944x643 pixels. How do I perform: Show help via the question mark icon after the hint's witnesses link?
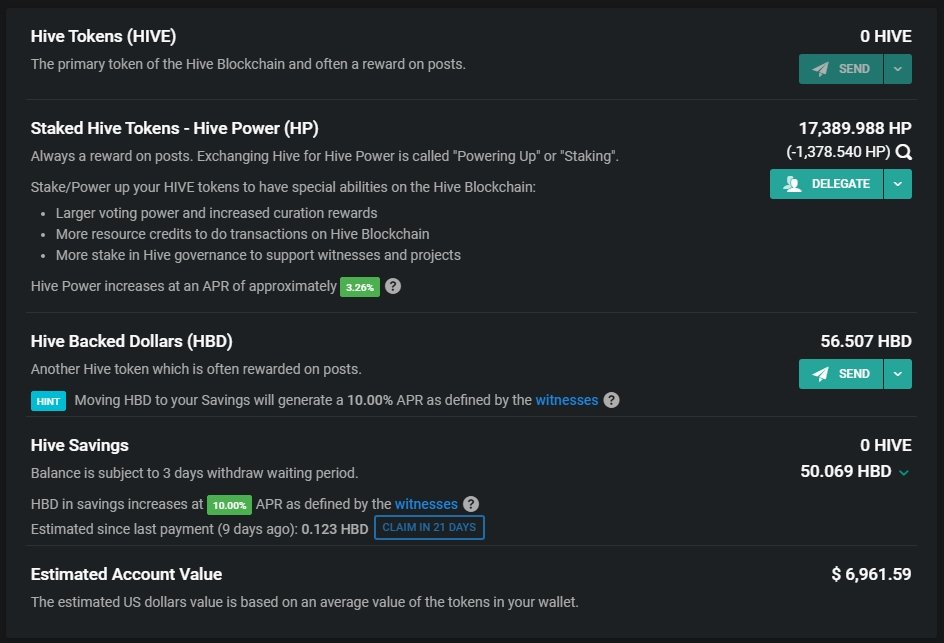[x=611, y=400]
